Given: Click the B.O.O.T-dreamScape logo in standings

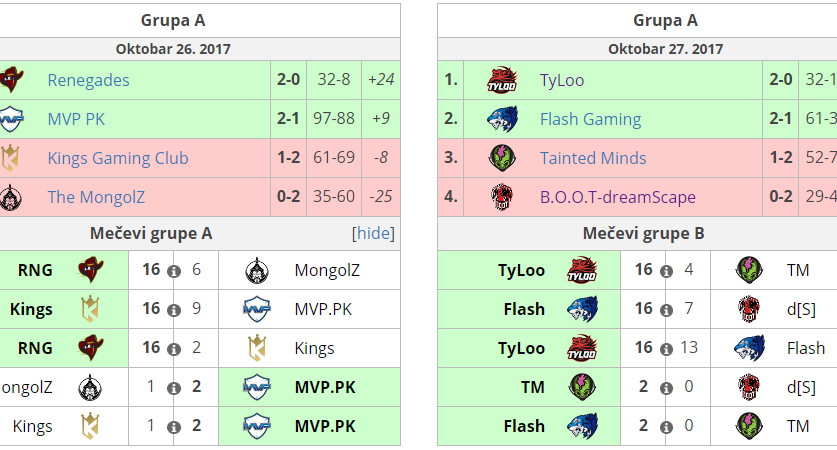Looking at the screenshot, I should pos(501,197).
